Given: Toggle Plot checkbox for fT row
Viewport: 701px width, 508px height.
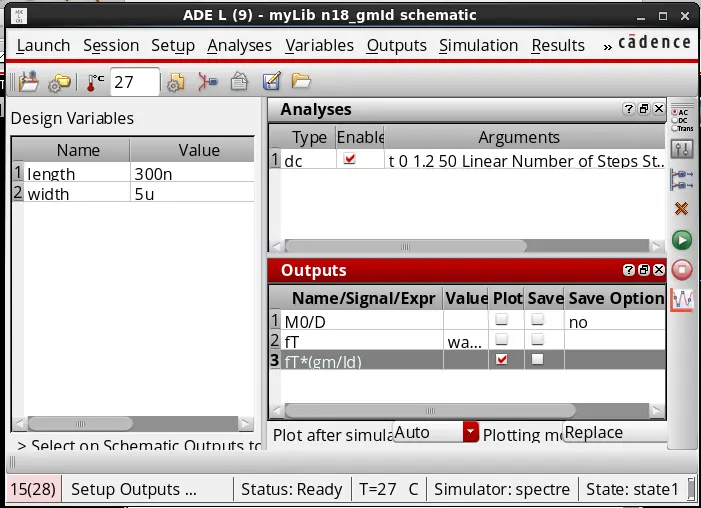Looking at the screenshot, I should [x=502, y=339].
